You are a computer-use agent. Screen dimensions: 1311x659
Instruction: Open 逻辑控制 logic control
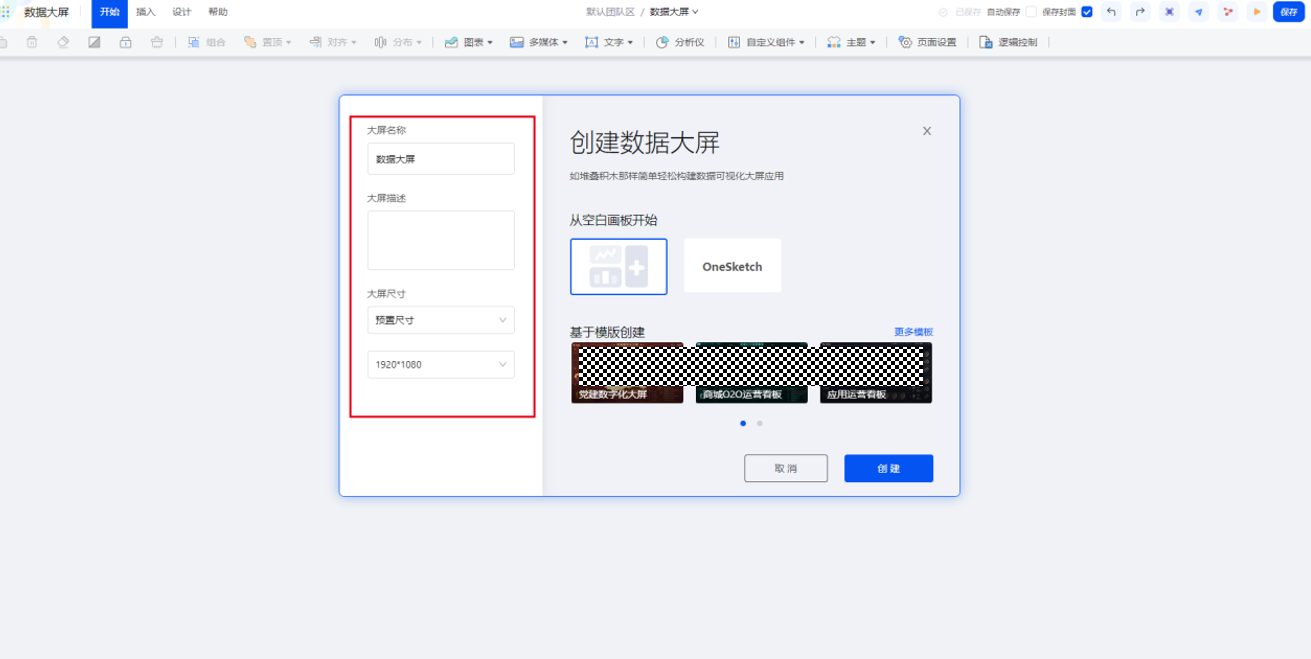pyautogui.click(x=1008, y=42)
